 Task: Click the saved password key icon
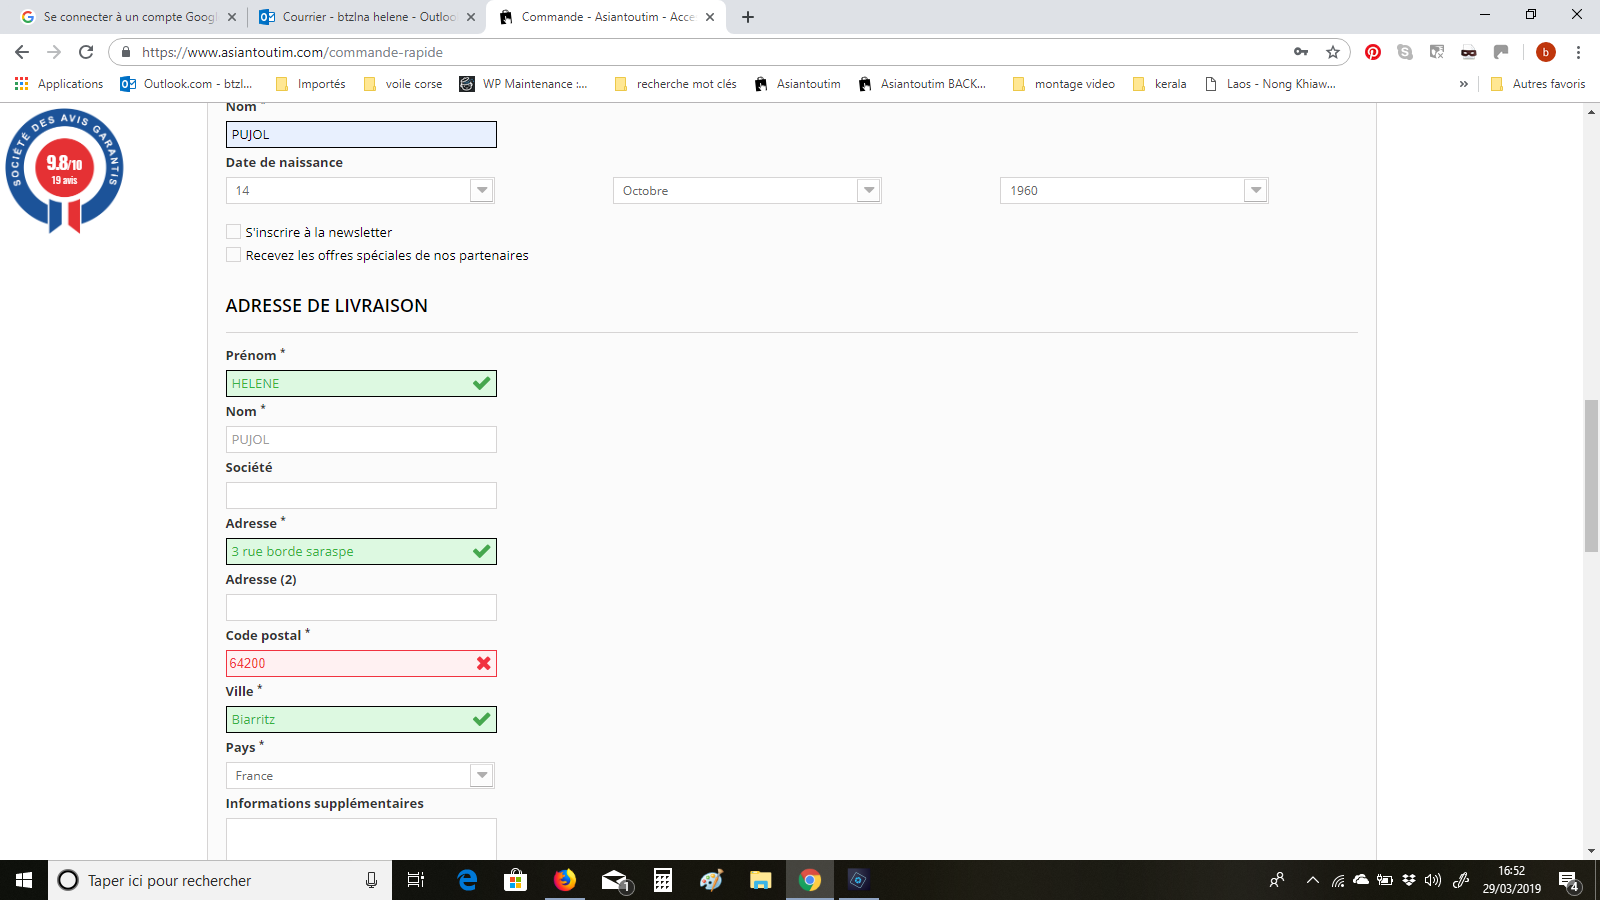pyautogui.click(x=1301, y=52)
